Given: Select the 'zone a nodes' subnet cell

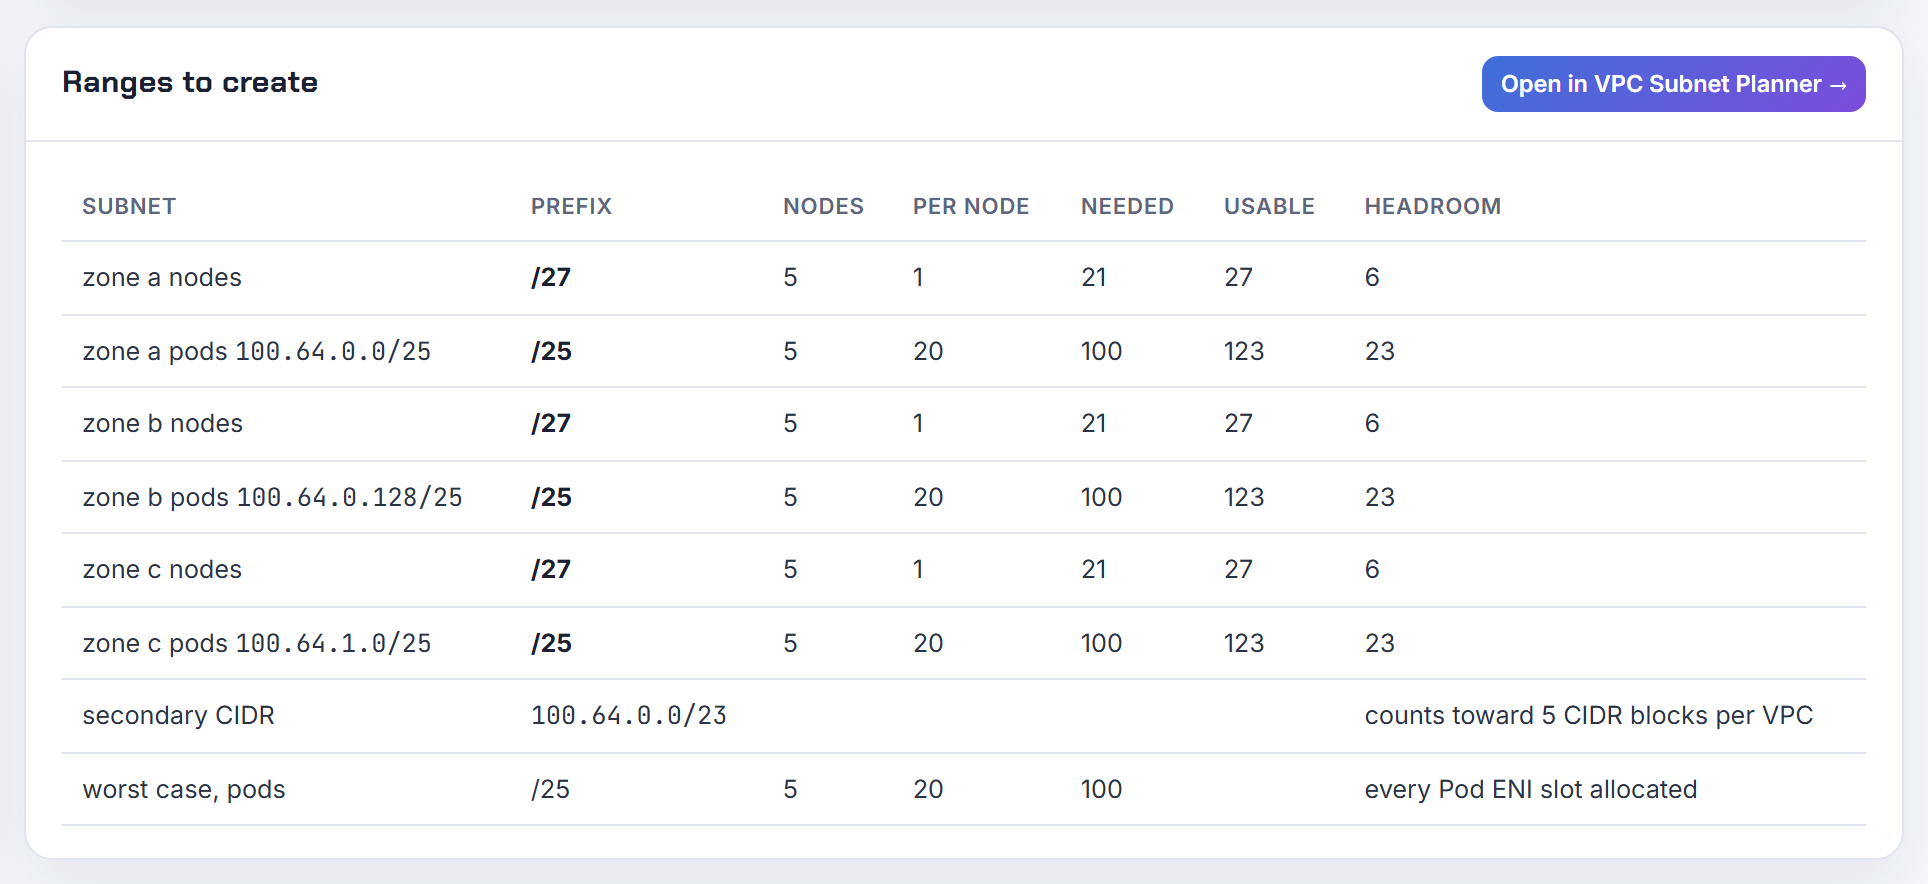Looking at the screenshot, I should point(162,277).
